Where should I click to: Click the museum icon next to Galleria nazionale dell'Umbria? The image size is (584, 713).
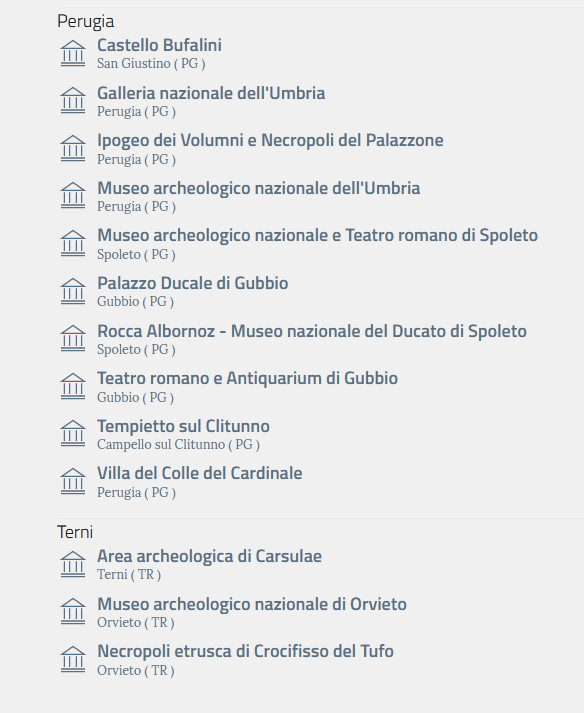pyautogui.click(x=73, y=100)
